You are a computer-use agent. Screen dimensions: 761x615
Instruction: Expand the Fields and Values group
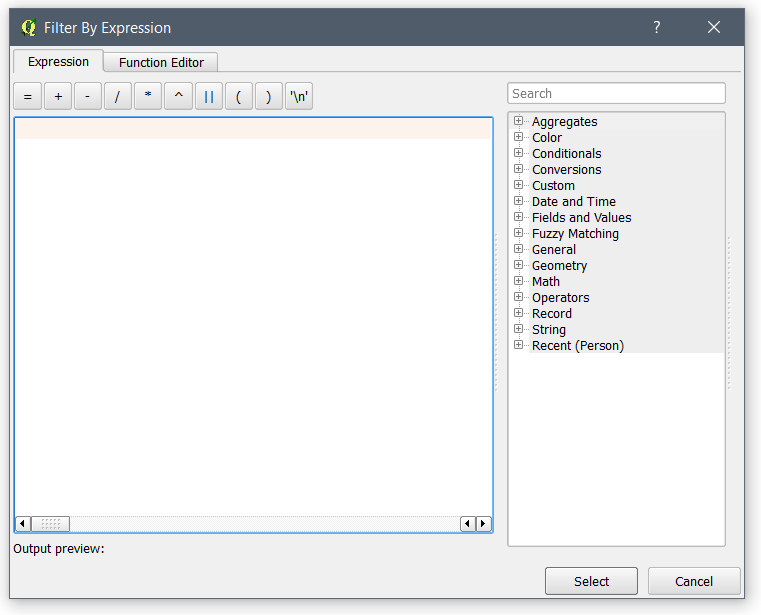click(519, 218)
